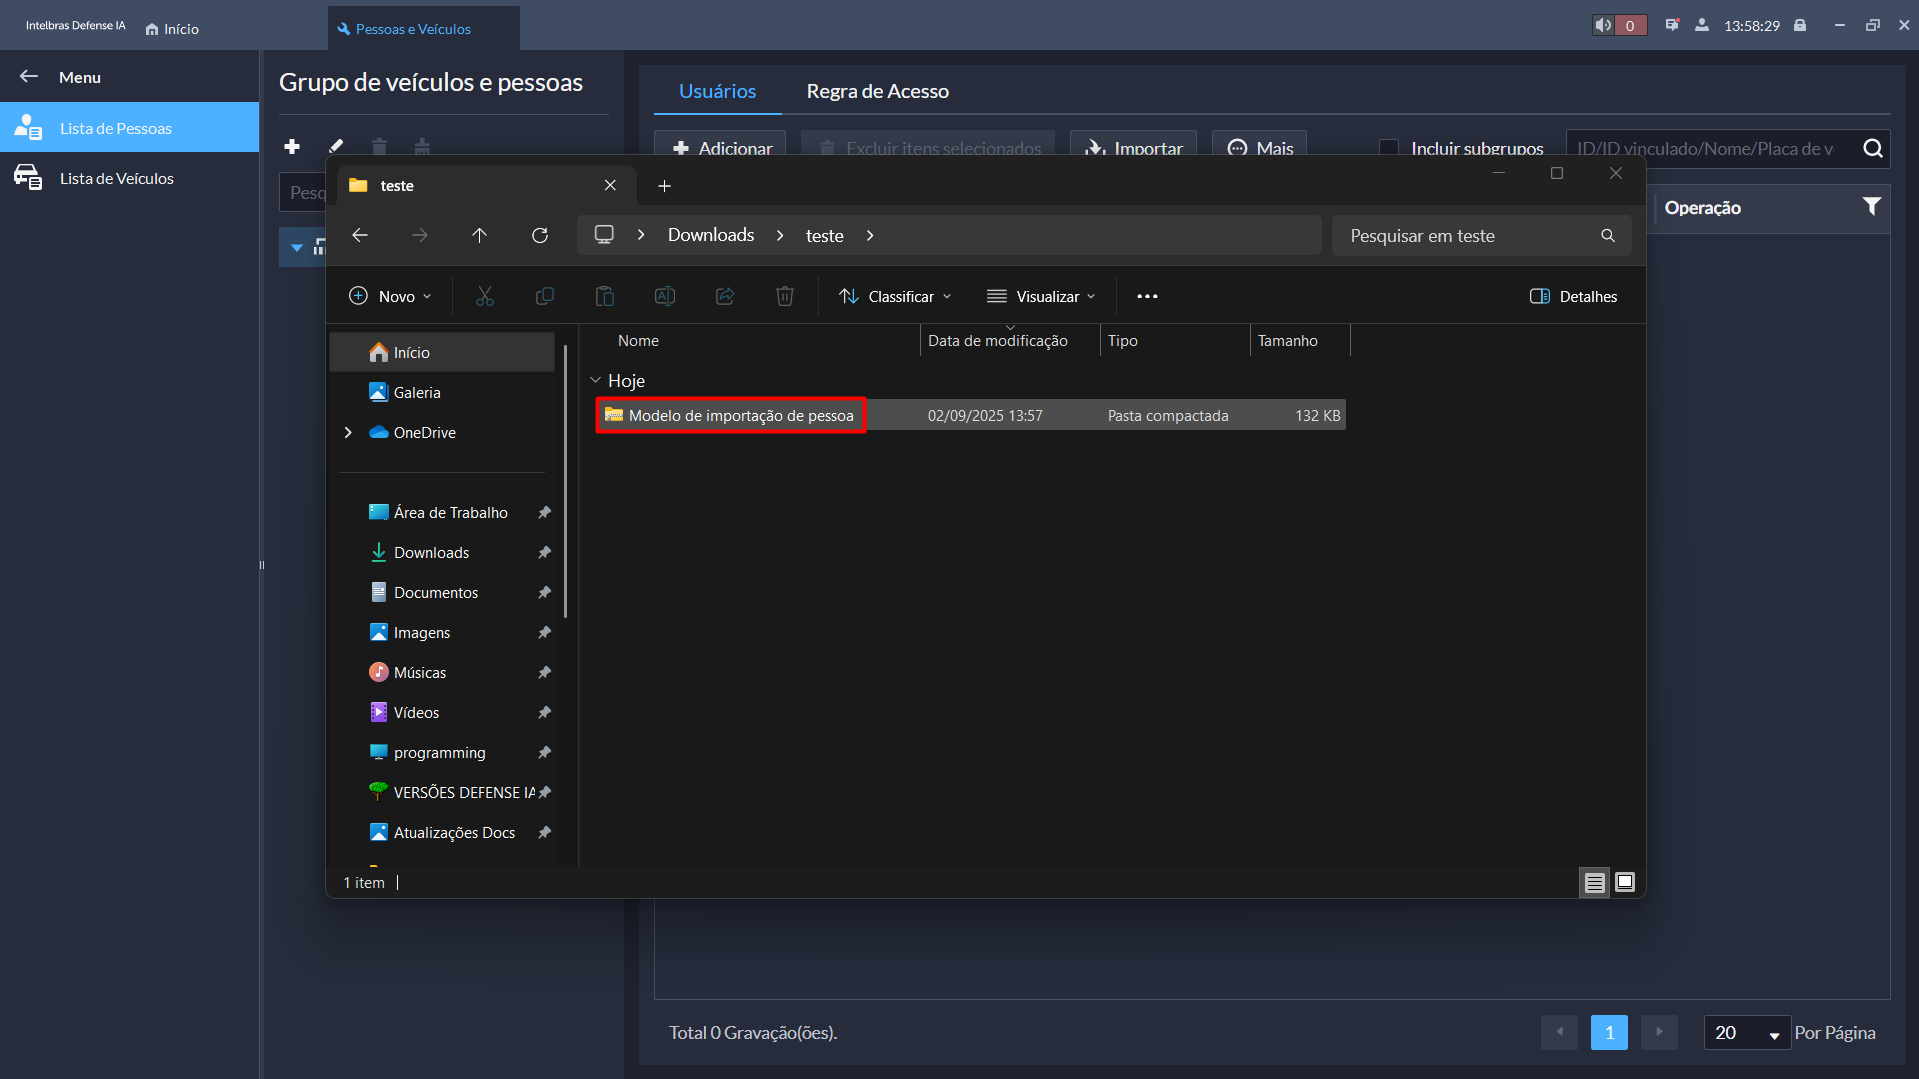Screen dimensions: 1919x1079
Task: Click the up-folder arrow in explorer
Action: [479, 235]
